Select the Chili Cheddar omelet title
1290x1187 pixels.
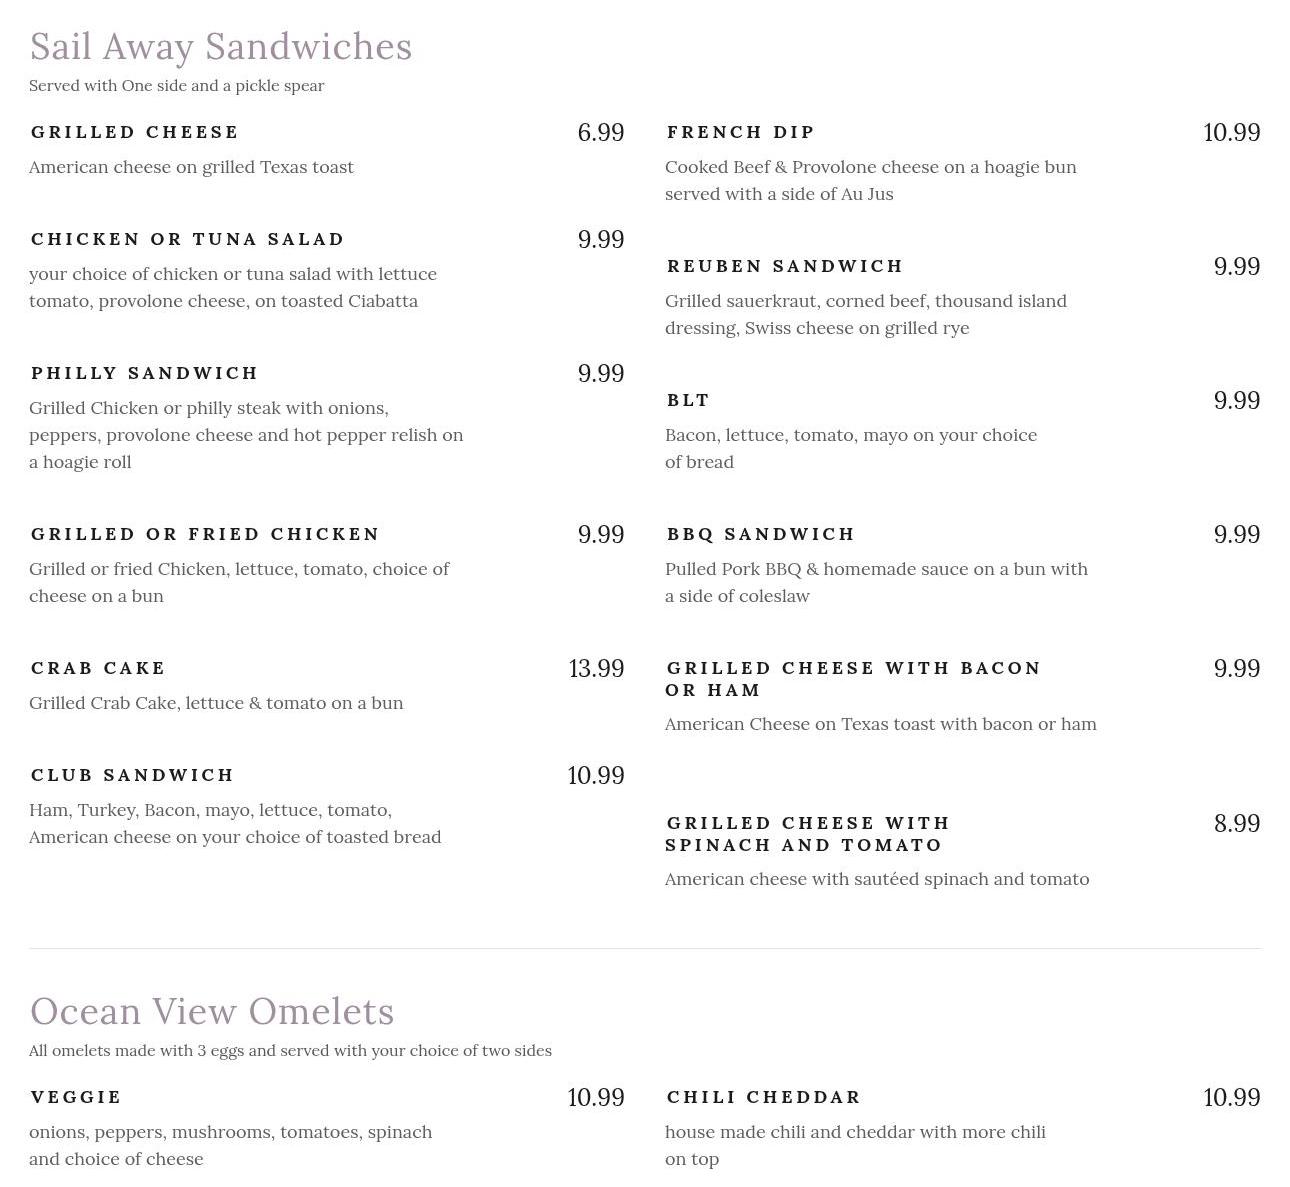(x=764, y=1097)
